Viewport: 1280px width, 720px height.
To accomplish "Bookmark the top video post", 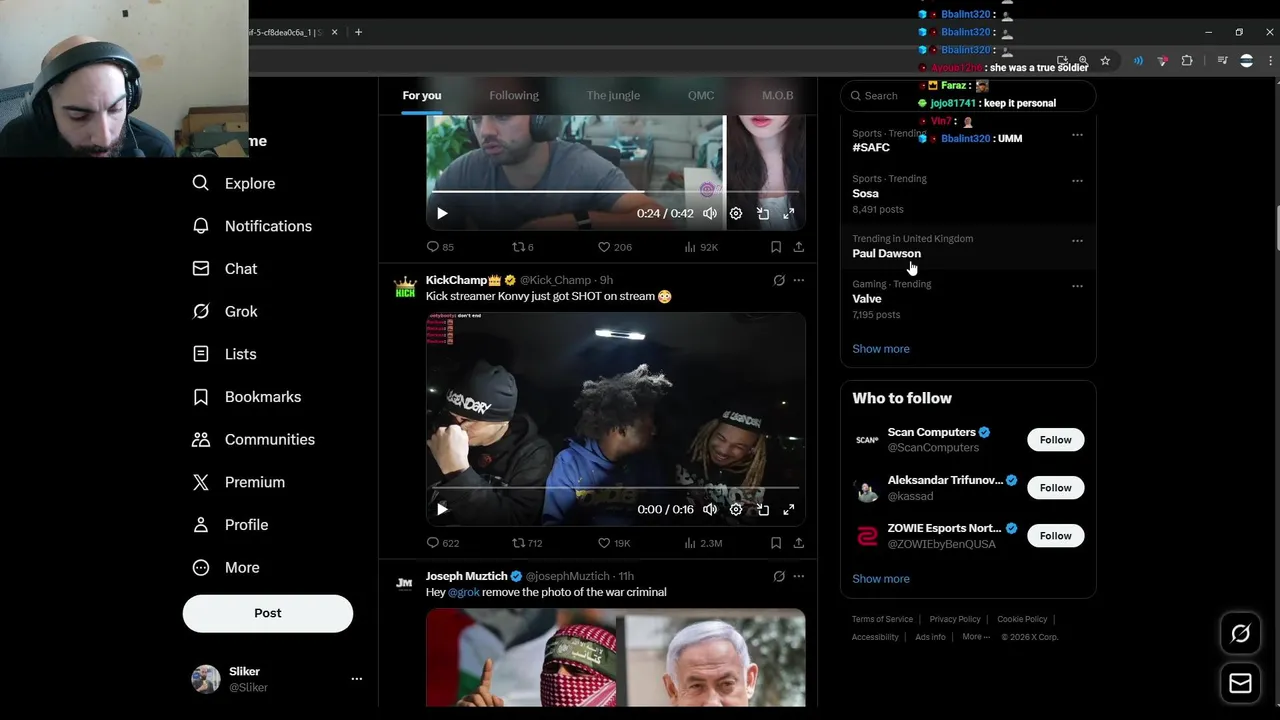I will point(776,247).
